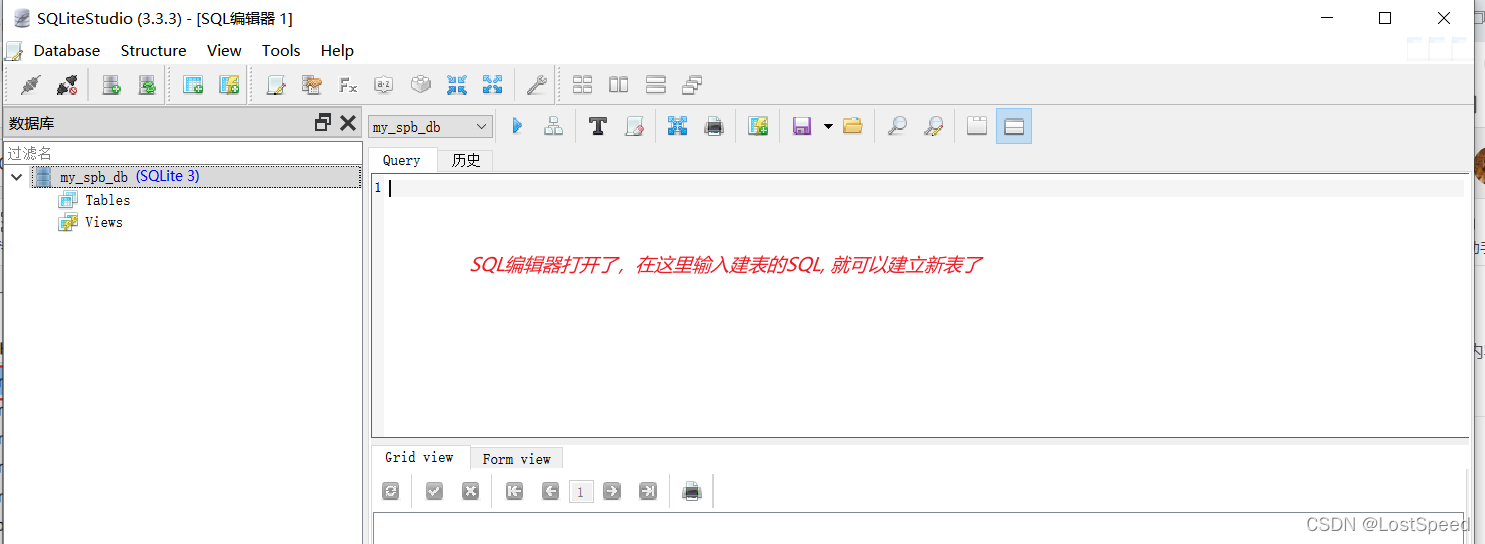Switch to the Form view tab
This screenshot has width=1485, height=544.
(516, 459)
